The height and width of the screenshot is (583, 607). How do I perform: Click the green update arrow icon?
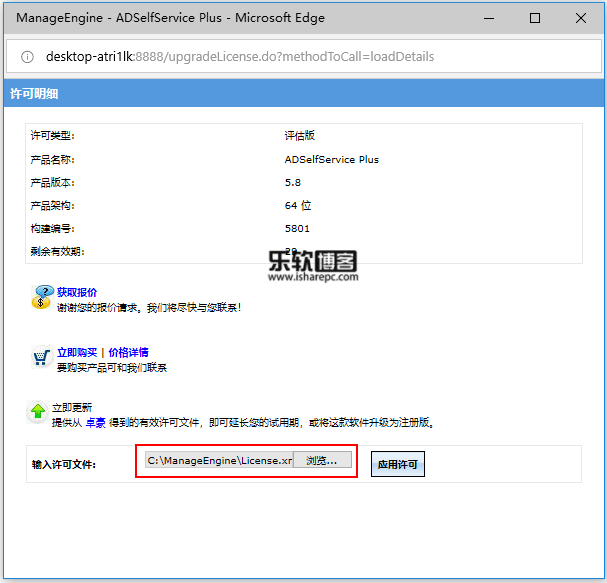point(38,411)
